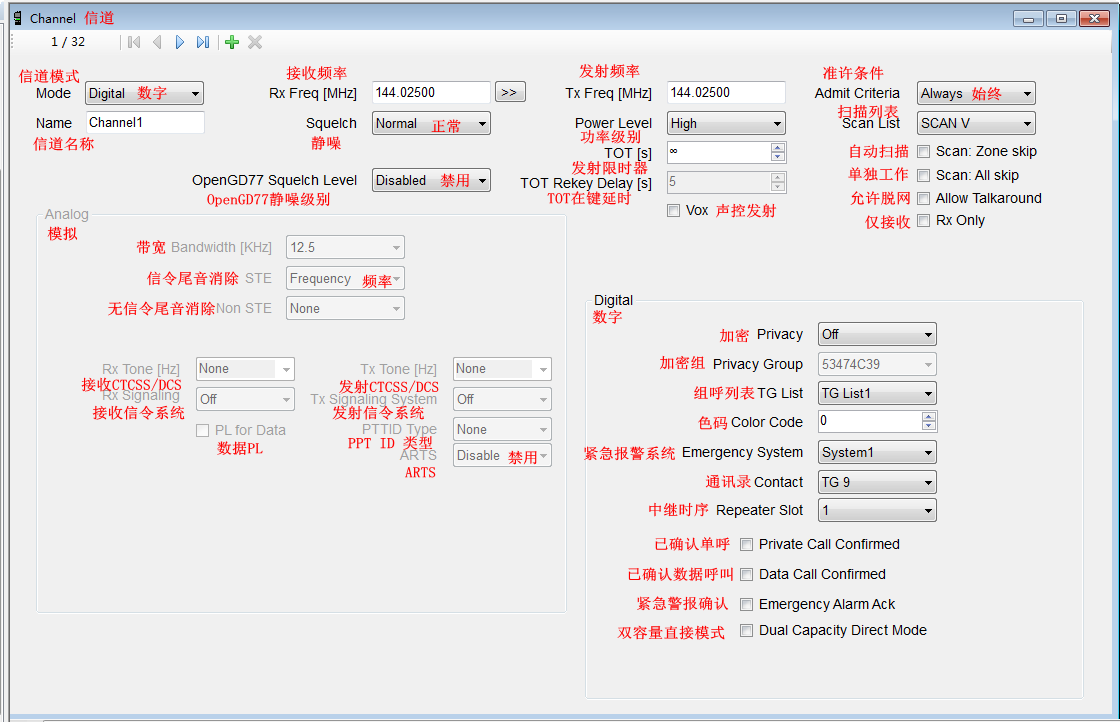
Task: Copy Rx frequency to Tx with >> button
Action: tap(509, 92)
